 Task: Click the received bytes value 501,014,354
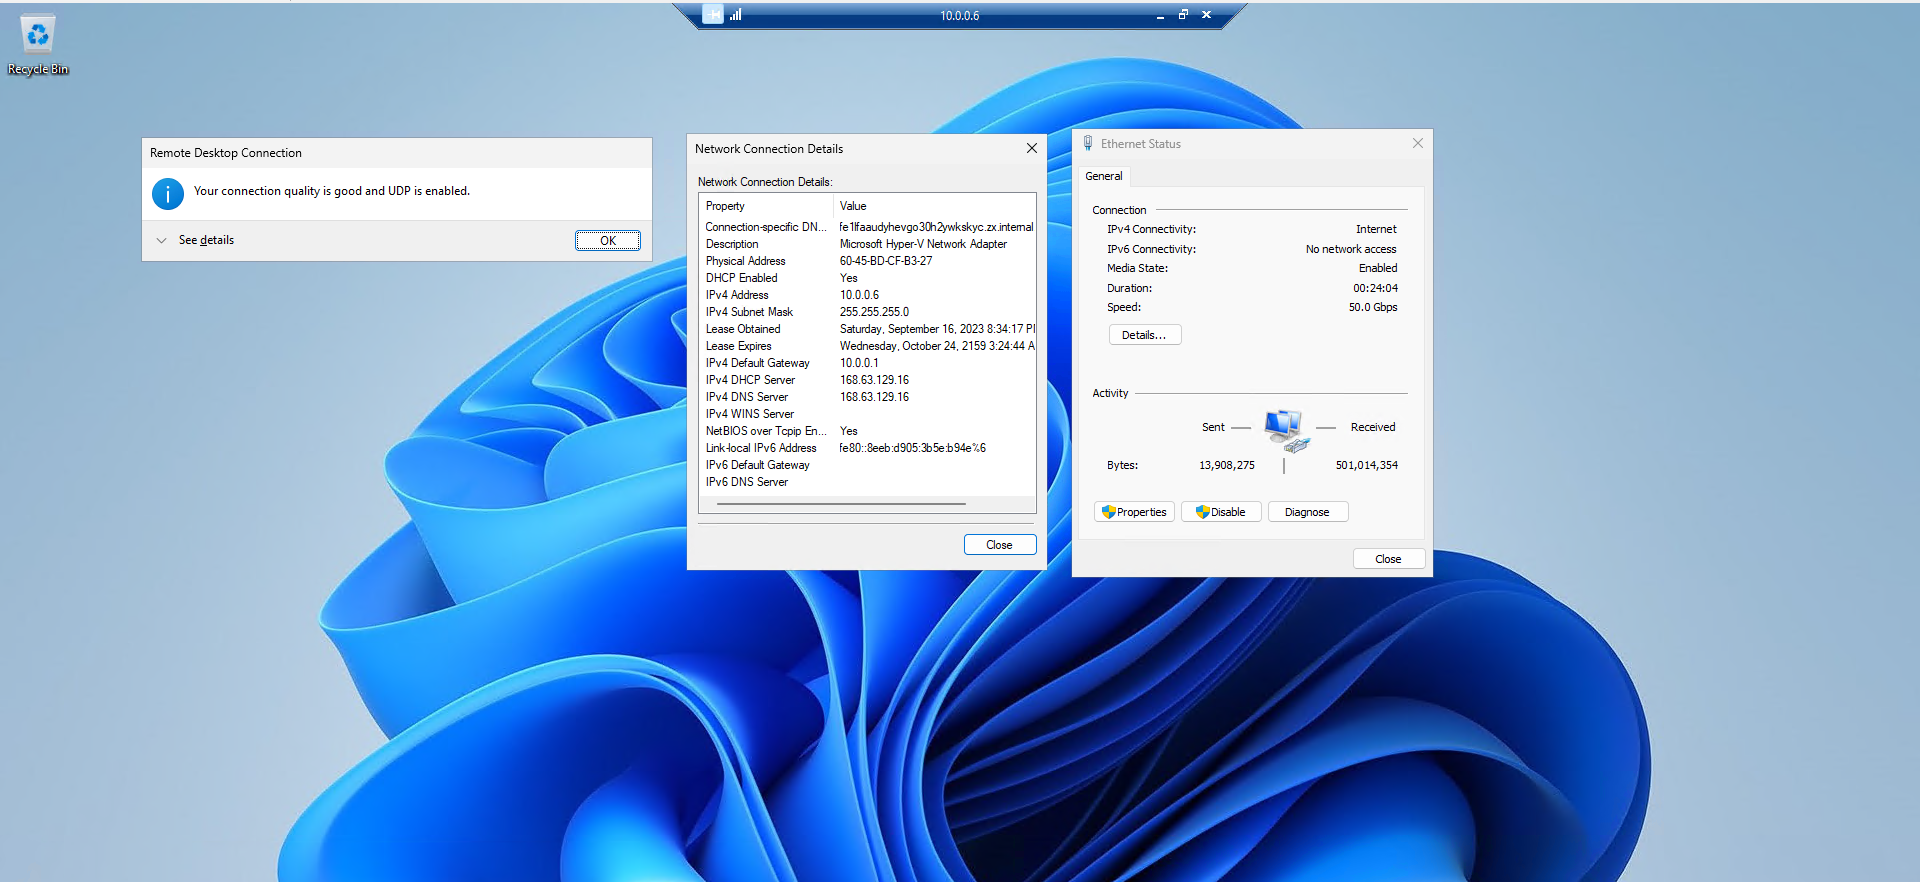pyautogui.click(x=1367, y=465)
